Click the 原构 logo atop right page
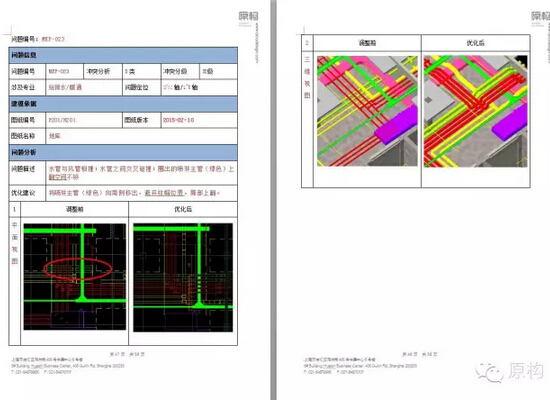The image size is (550, 406). (541, 17)
